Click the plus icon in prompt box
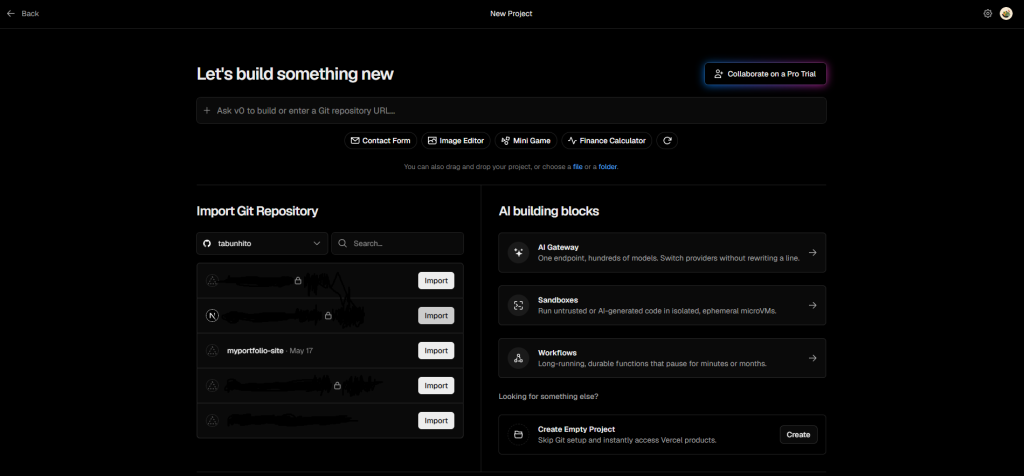 [x=207, y=110]
